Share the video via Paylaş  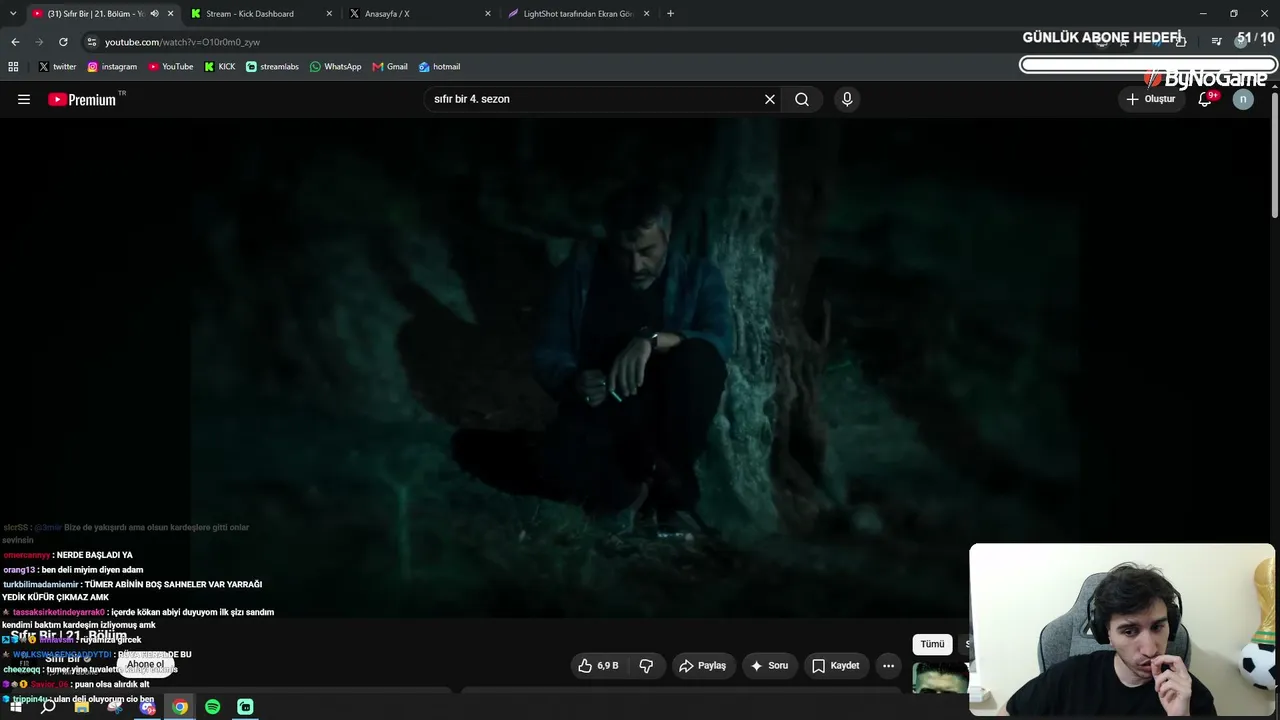[x=702, y=665]
